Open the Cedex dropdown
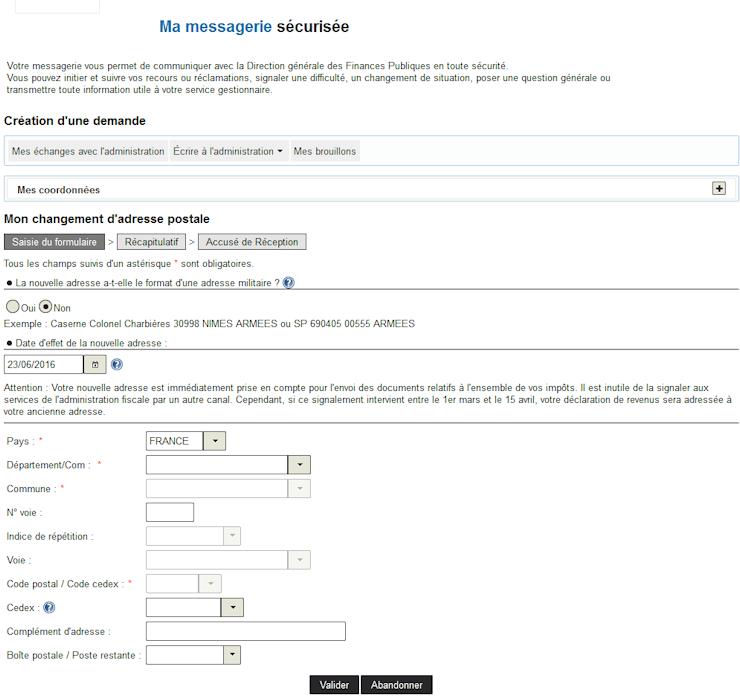The image size is (740, 696). click(x=232, y=607)
